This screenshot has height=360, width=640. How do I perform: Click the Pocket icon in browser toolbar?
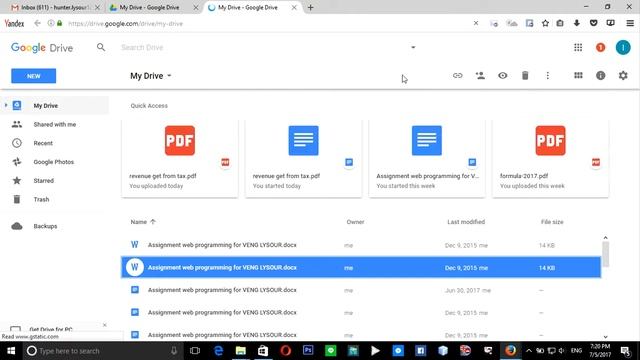(x=593, y=23)
